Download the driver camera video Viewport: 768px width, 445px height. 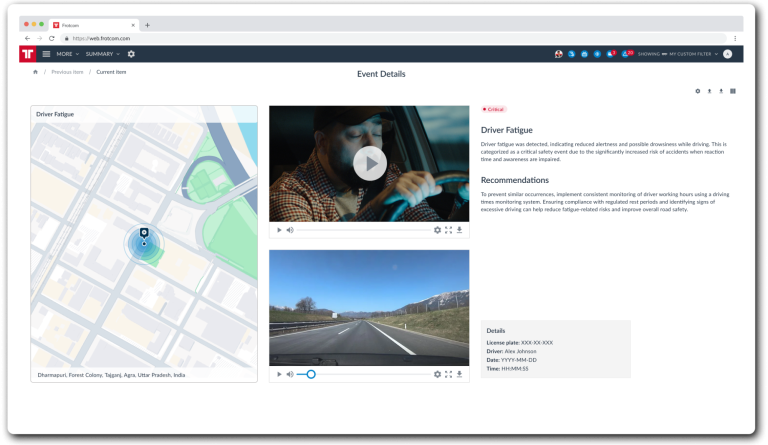pyautogui.click(x=459, y=230)
